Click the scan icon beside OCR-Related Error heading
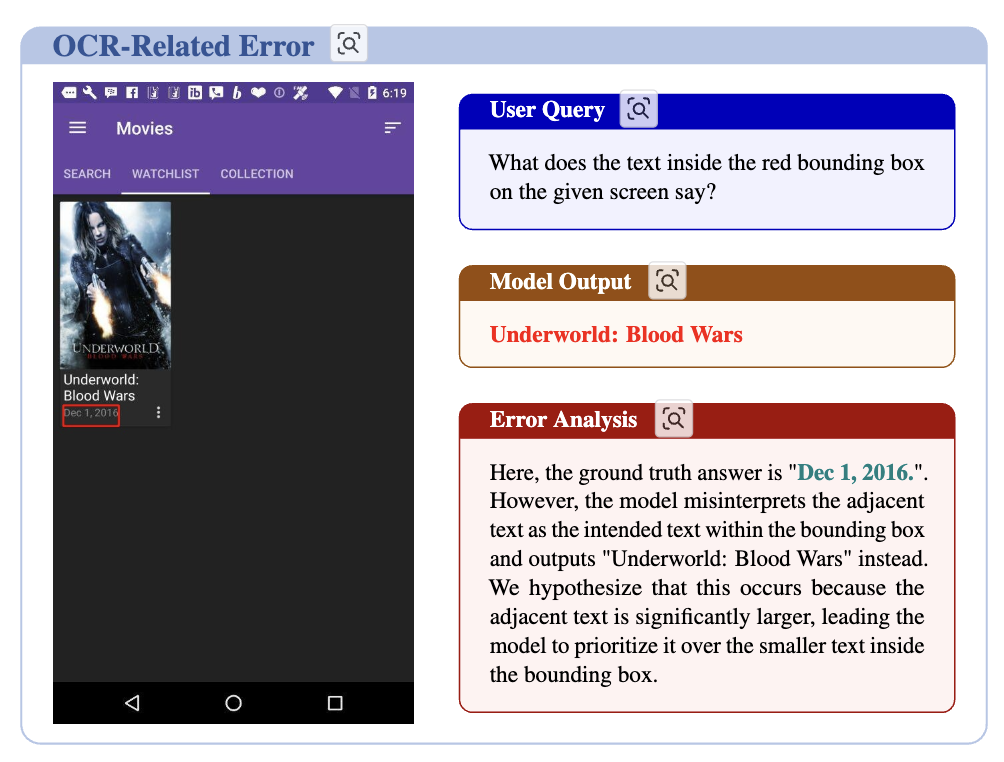This screenshot has height=762, width=1004. pos(349,44)
